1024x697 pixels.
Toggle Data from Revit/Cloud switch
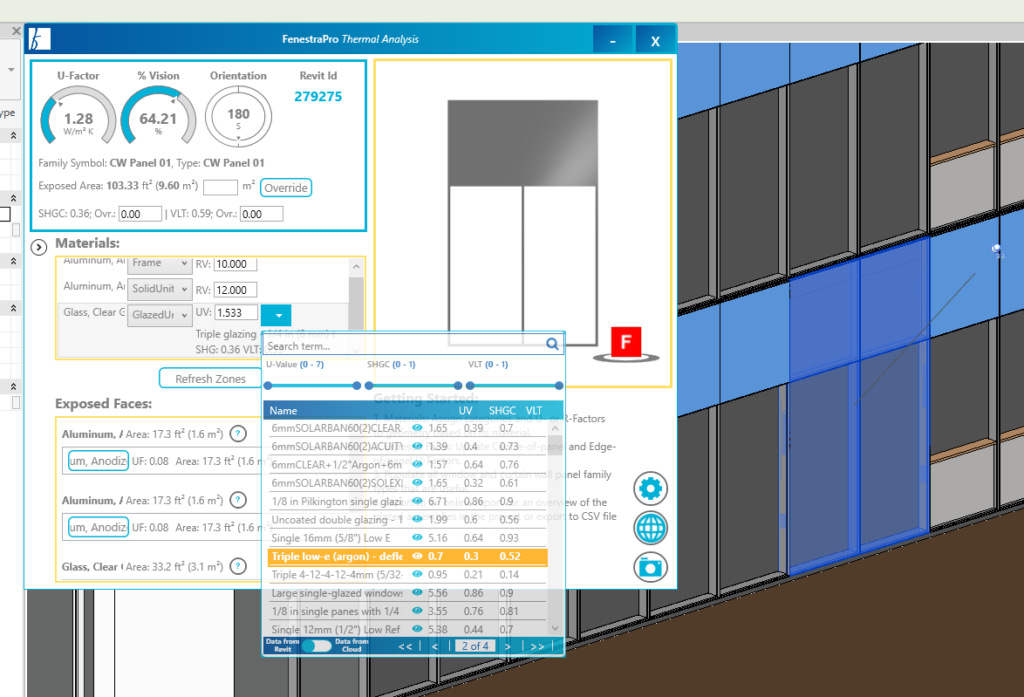(317, 645)
